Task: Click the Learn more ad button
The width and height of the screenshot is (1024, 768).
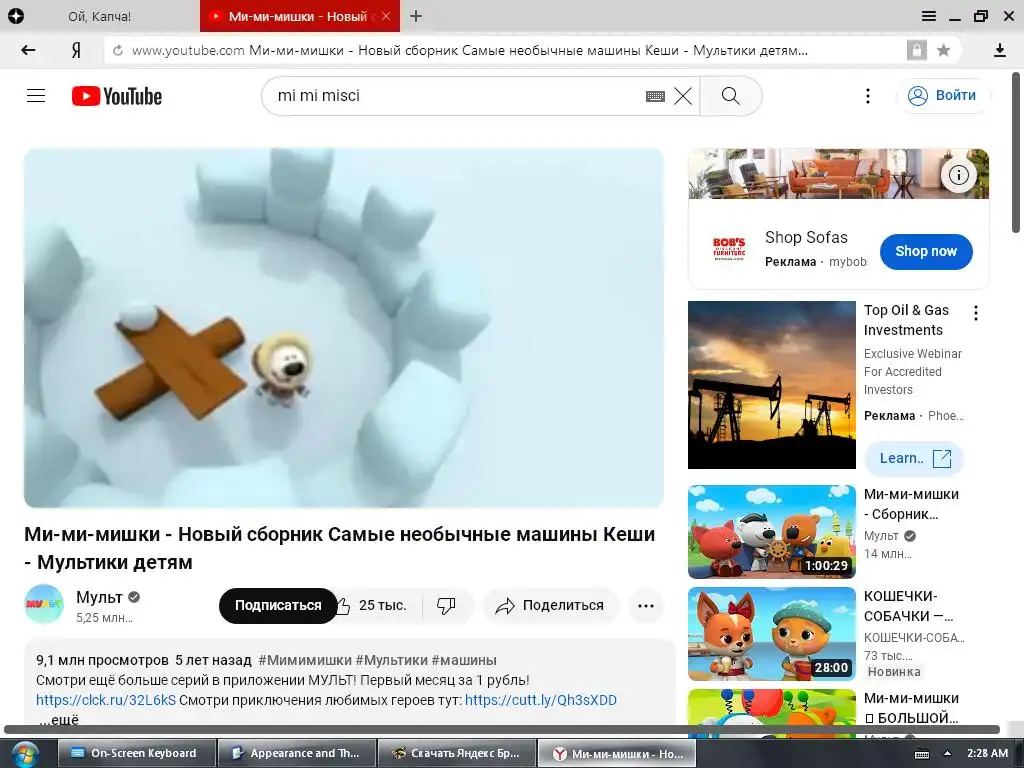Action: tap(914, 458)
